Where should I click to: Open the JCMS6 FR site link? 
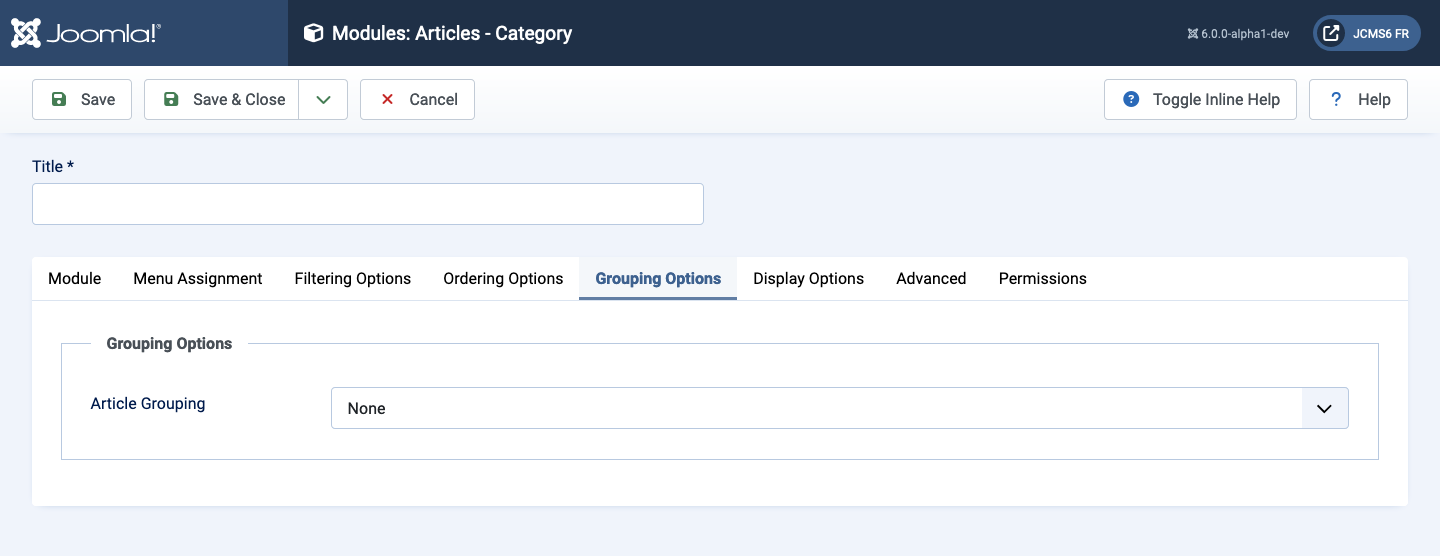pyautogui.click(x=1366, y=33)
